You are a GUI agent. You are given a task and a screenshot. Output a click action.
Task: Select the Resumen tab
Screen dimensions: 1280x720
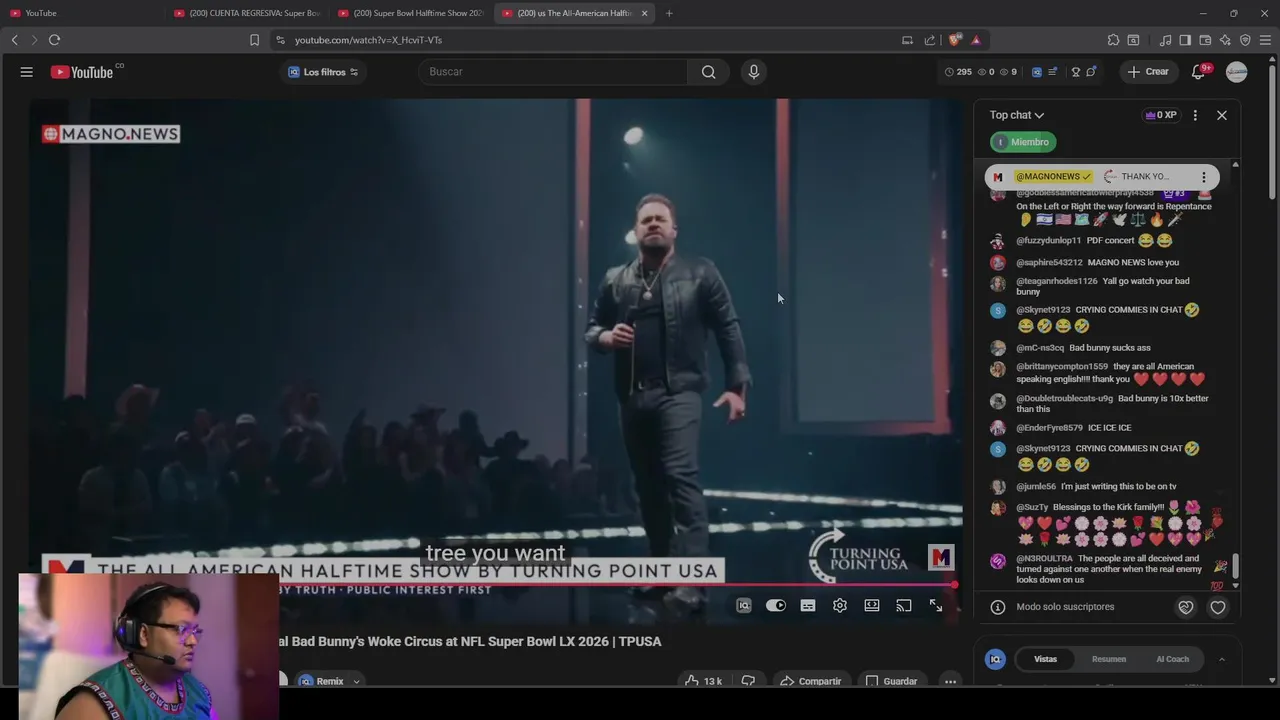coord(1109,659)
